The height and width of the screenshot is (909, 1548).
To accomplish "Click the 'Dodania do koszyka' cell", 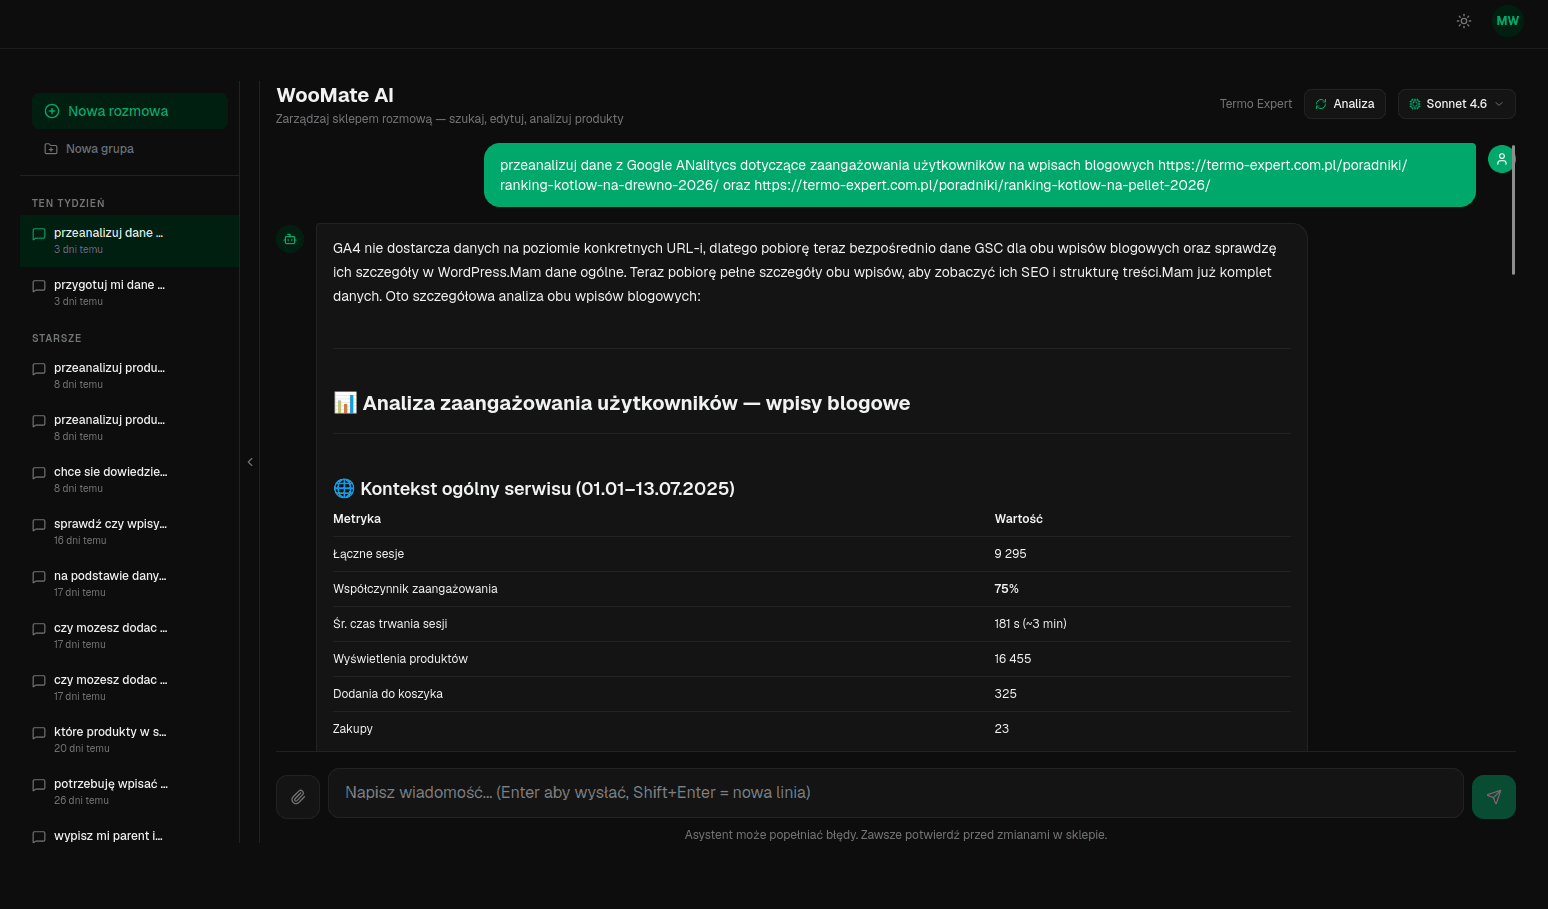I will pyautogui.click(x=388, y=694).
